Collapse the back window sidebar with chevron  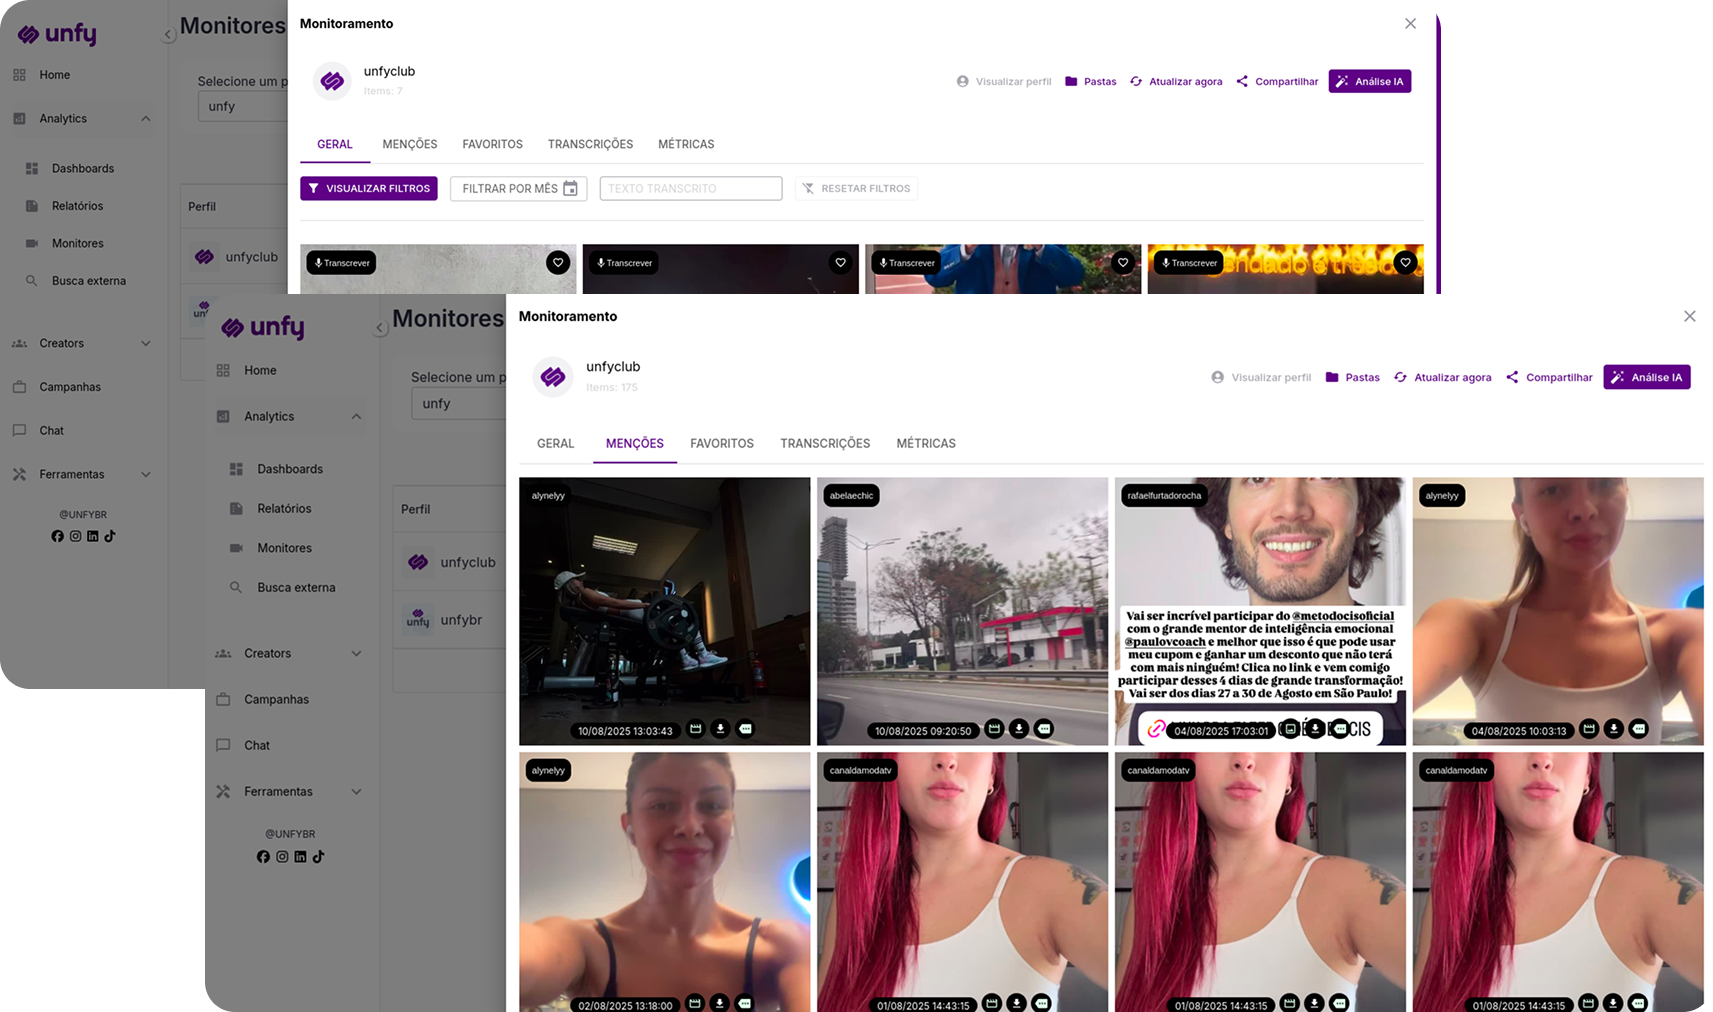point(169,35)
